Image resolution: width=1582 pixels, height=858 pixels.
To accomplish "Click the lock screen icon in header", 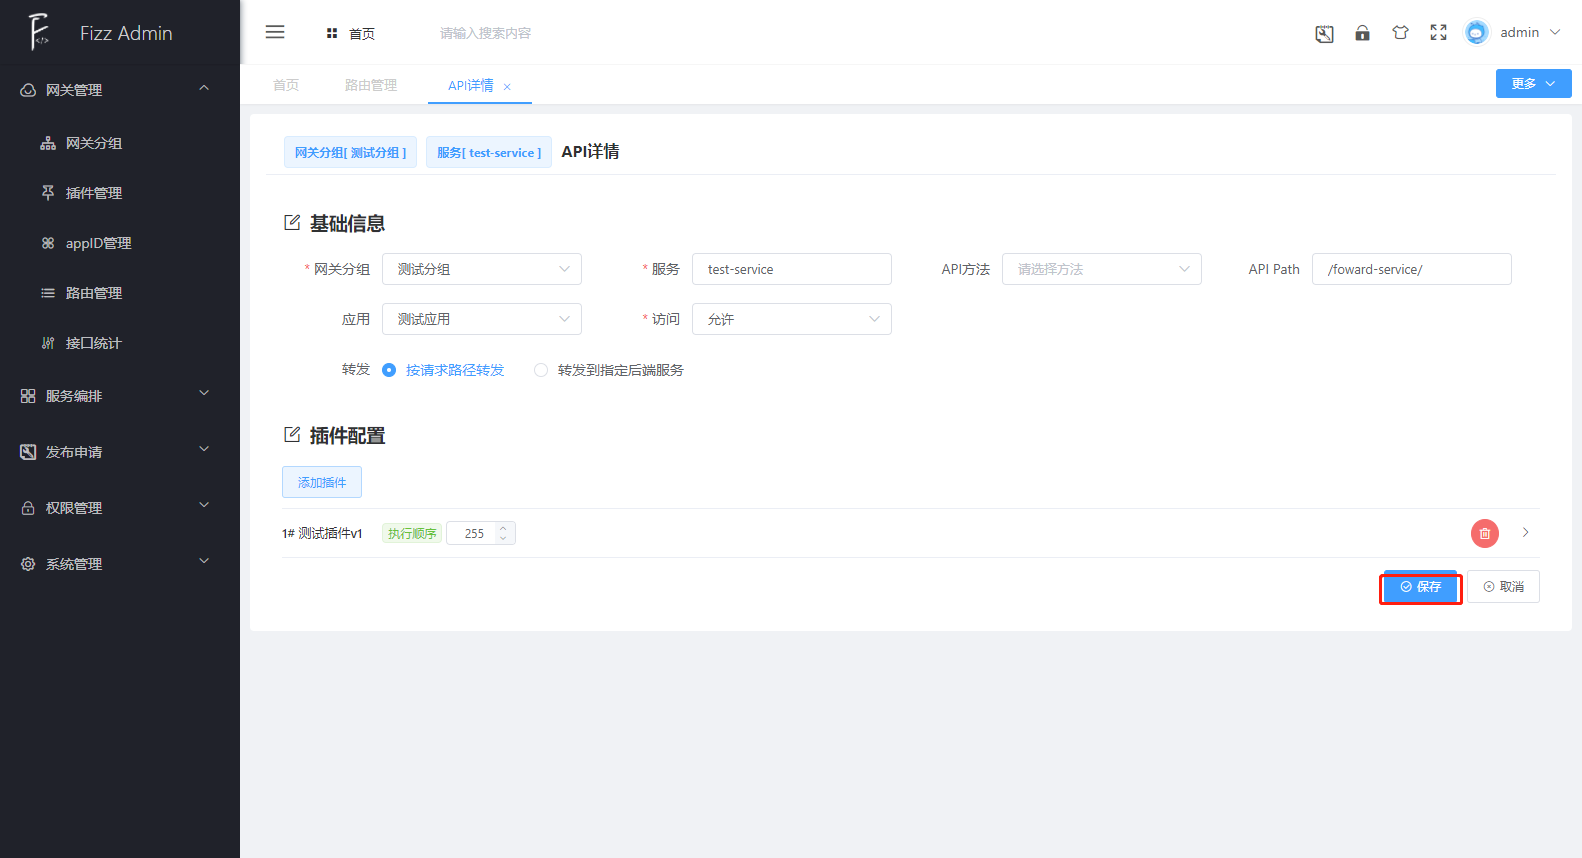I will [x=1362, y=33].
